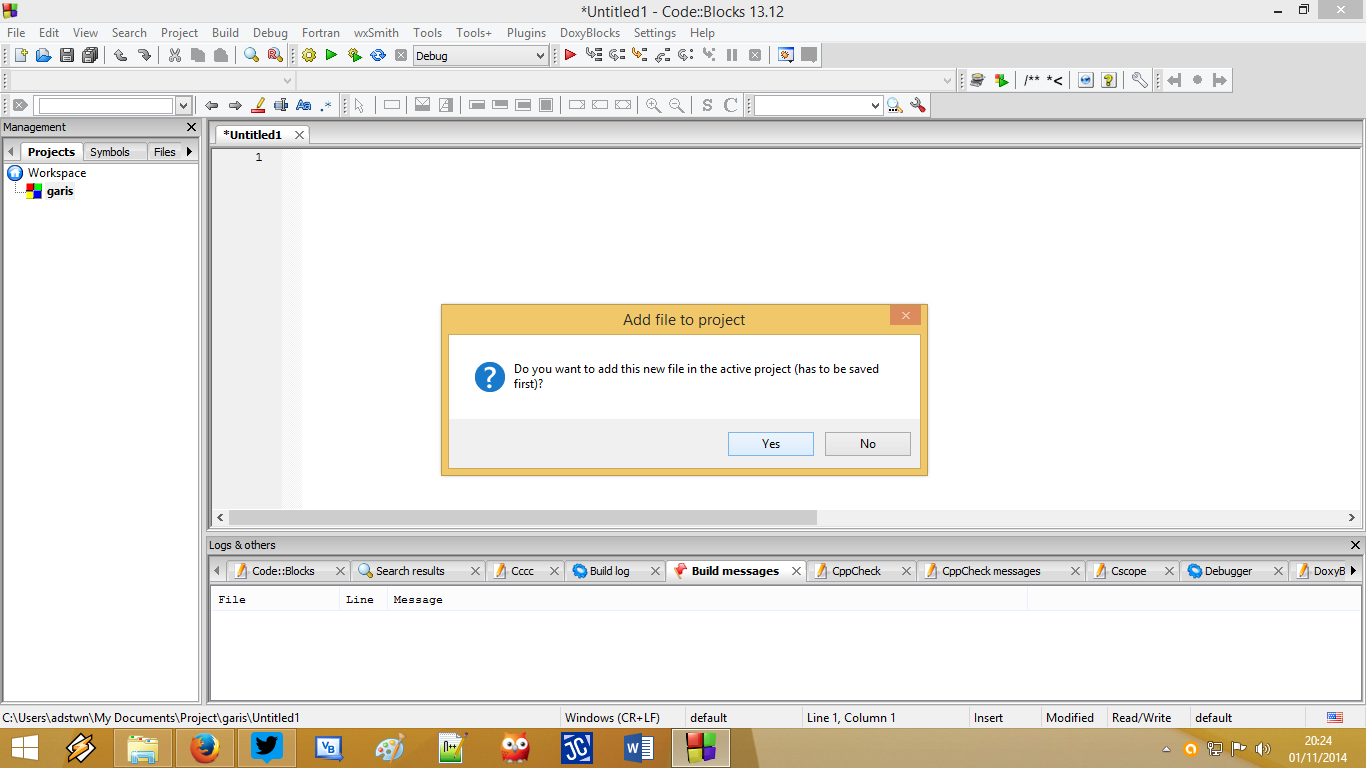Open the Plugins menu
1366x768 pixels.
[x=526, y=33]
